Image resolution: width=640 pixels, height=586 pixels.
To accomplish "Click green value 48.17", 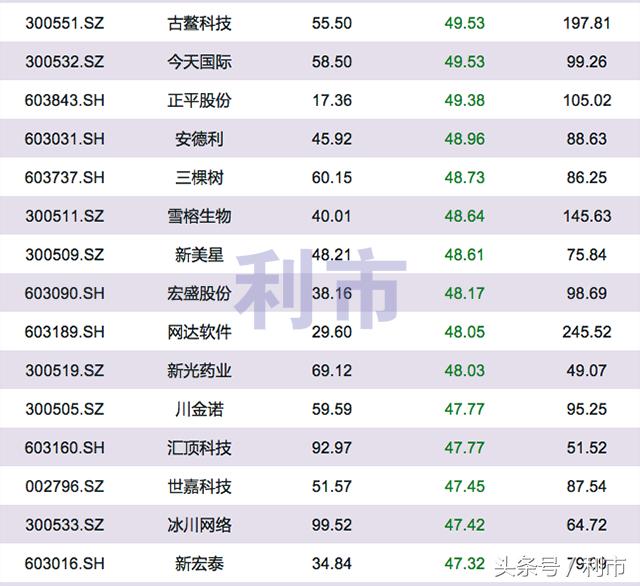I will tap(464, 293).
